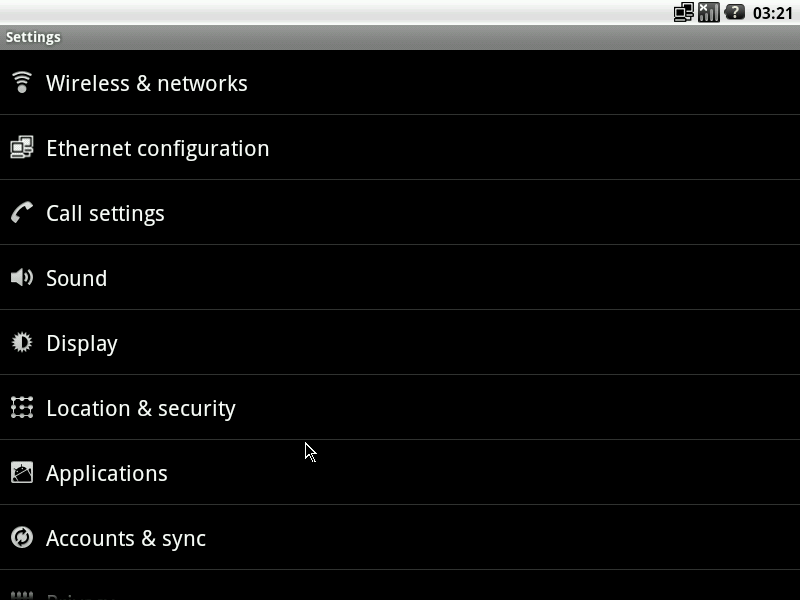Tap the brightness sun icon for Display
This screenshot has height=600, width=800.
point(22,342)
